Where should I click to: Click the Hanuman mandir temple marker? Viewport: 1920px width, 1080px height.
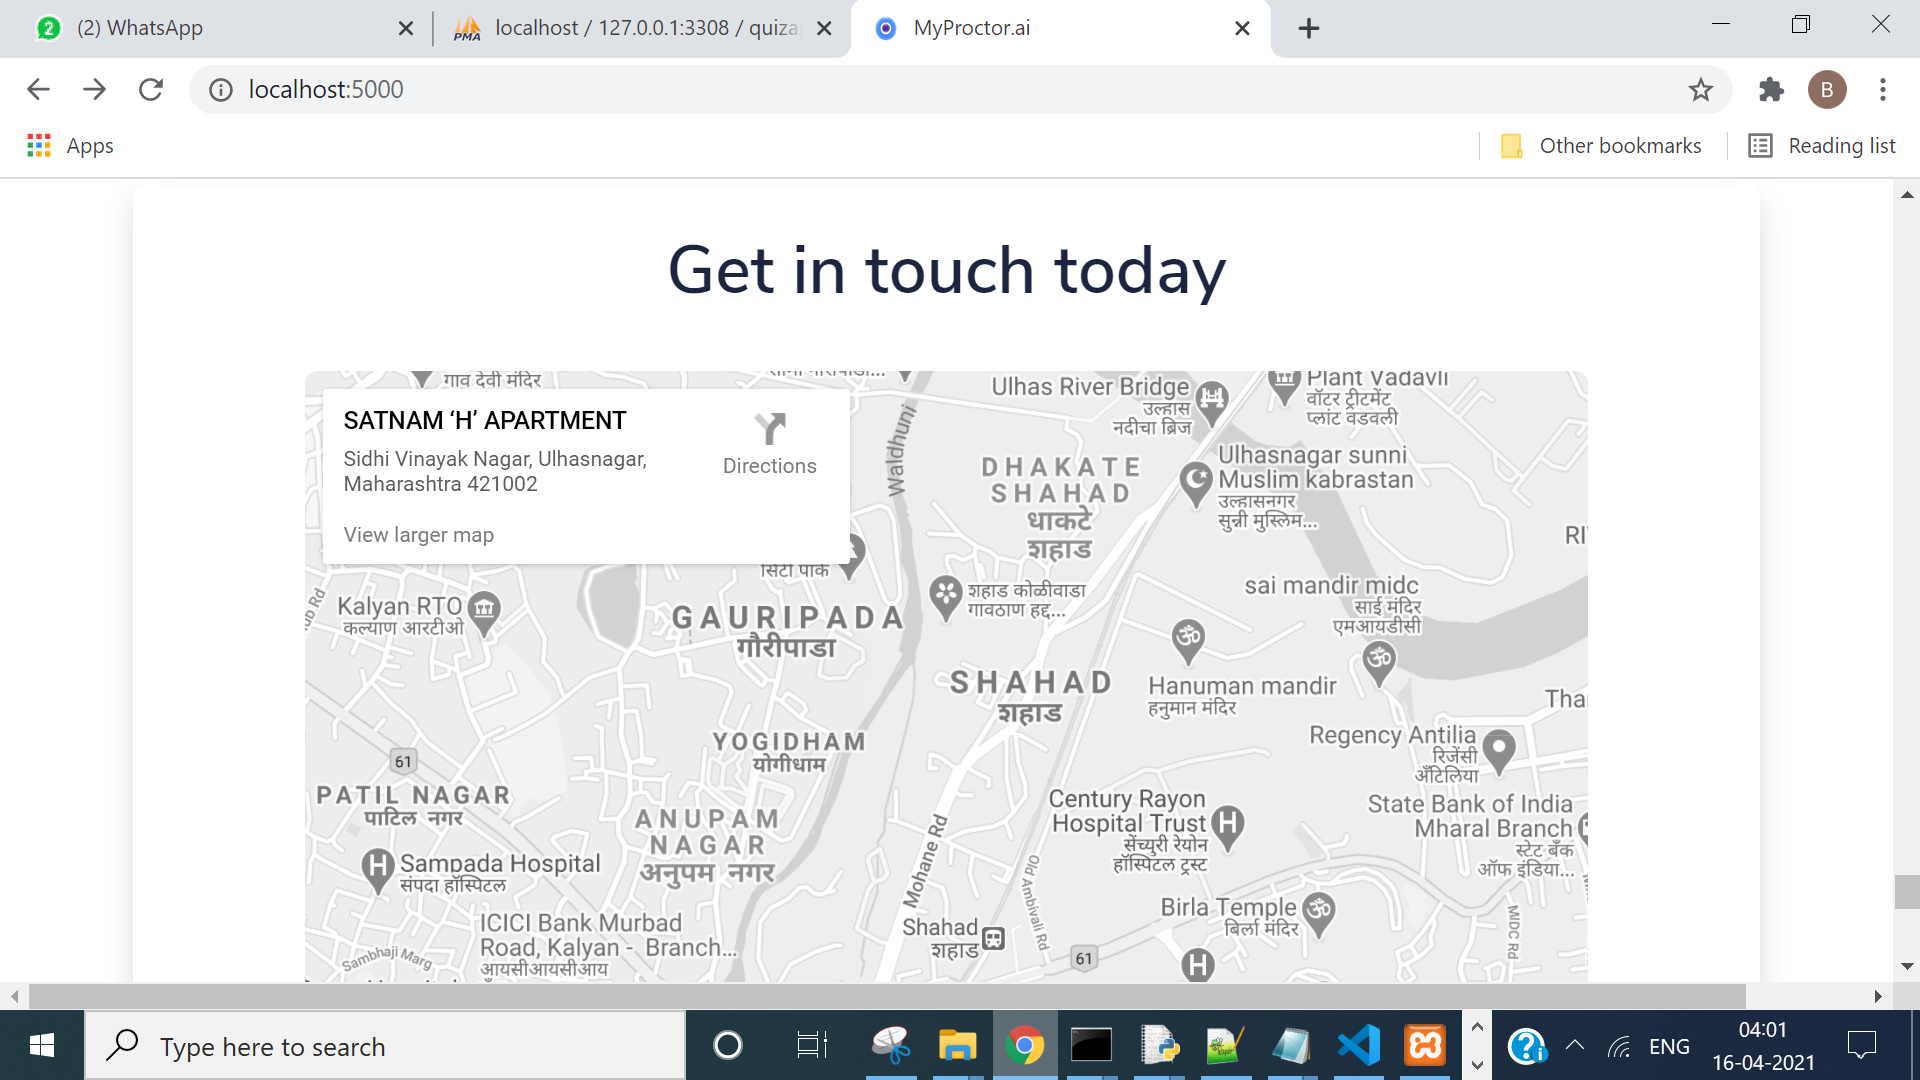1188,638
